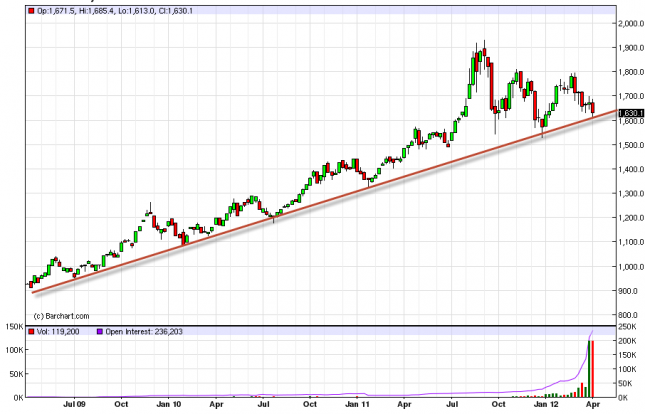The height and width of the screenshot is (414, 645).
Task: Click the final Apr date axis label
Action: click(593, 405)
